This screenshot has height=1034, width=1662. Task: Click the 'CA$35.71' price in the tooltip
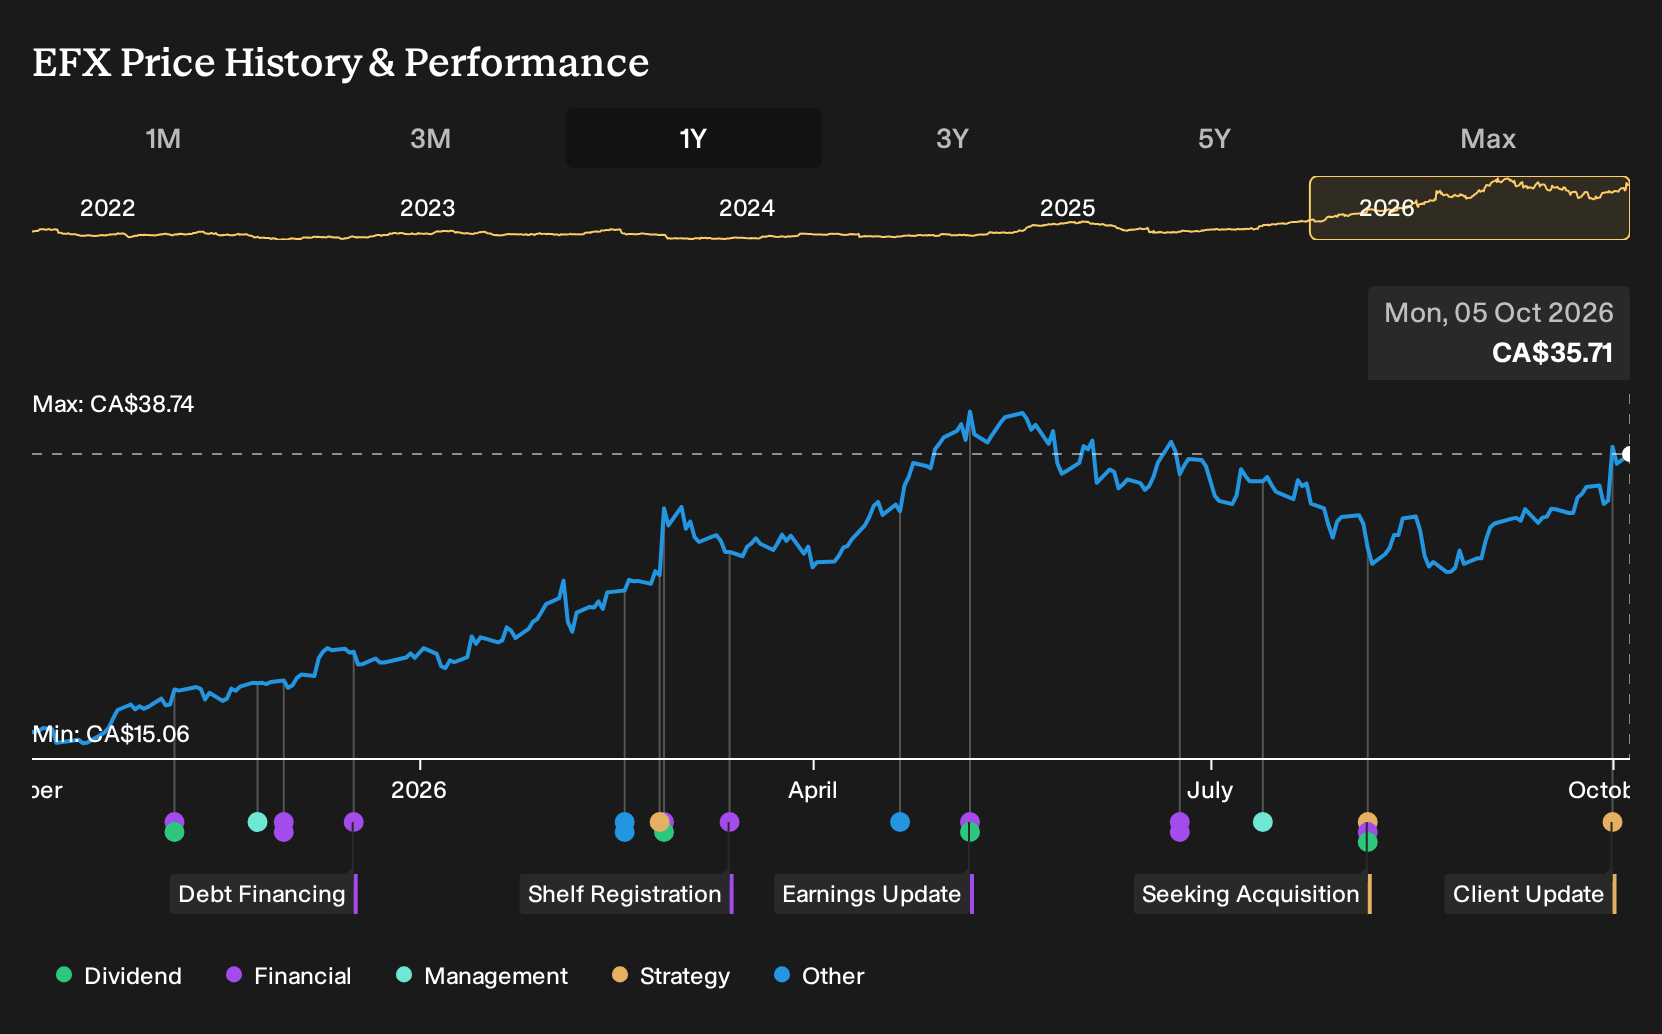click(1552, 353)
